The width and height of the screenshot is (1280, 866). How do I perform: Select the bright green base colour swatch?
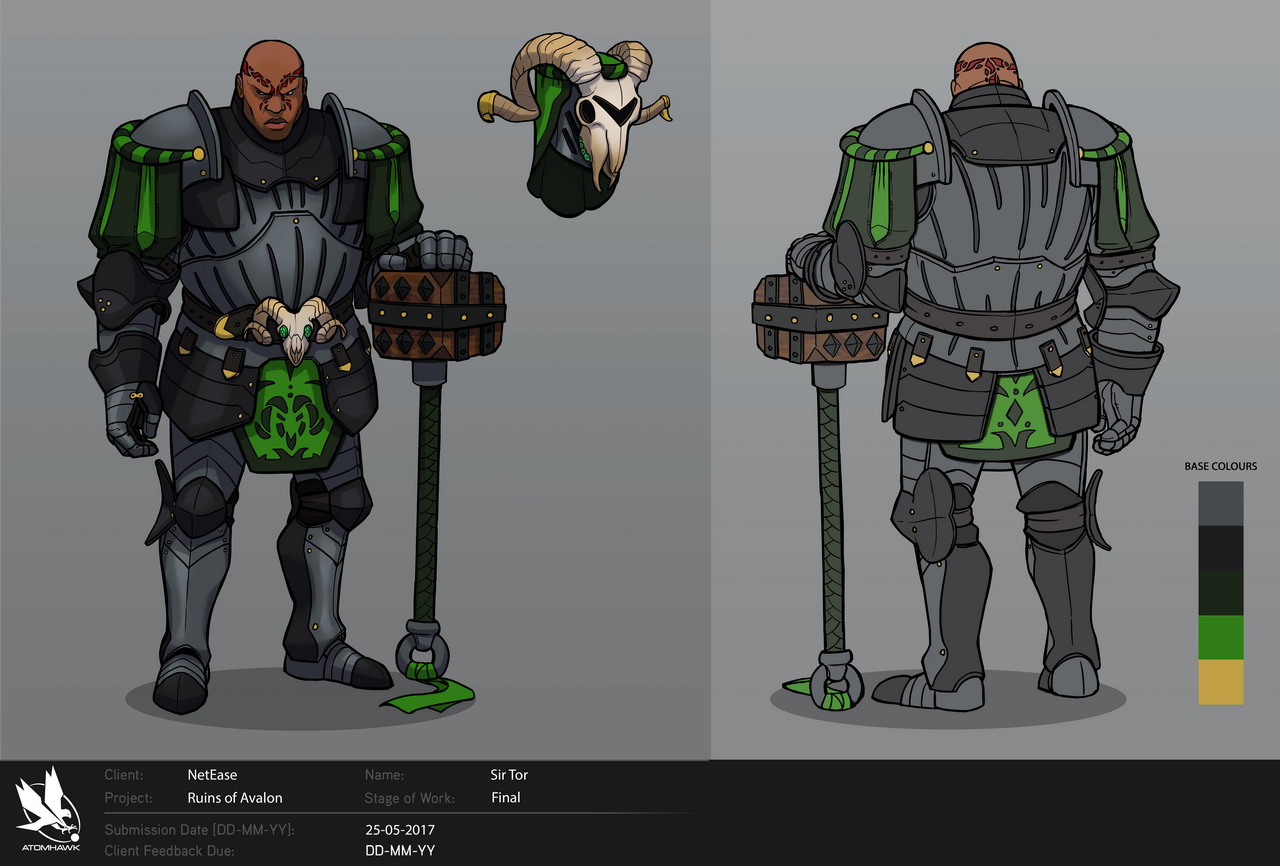point(1221,637)
